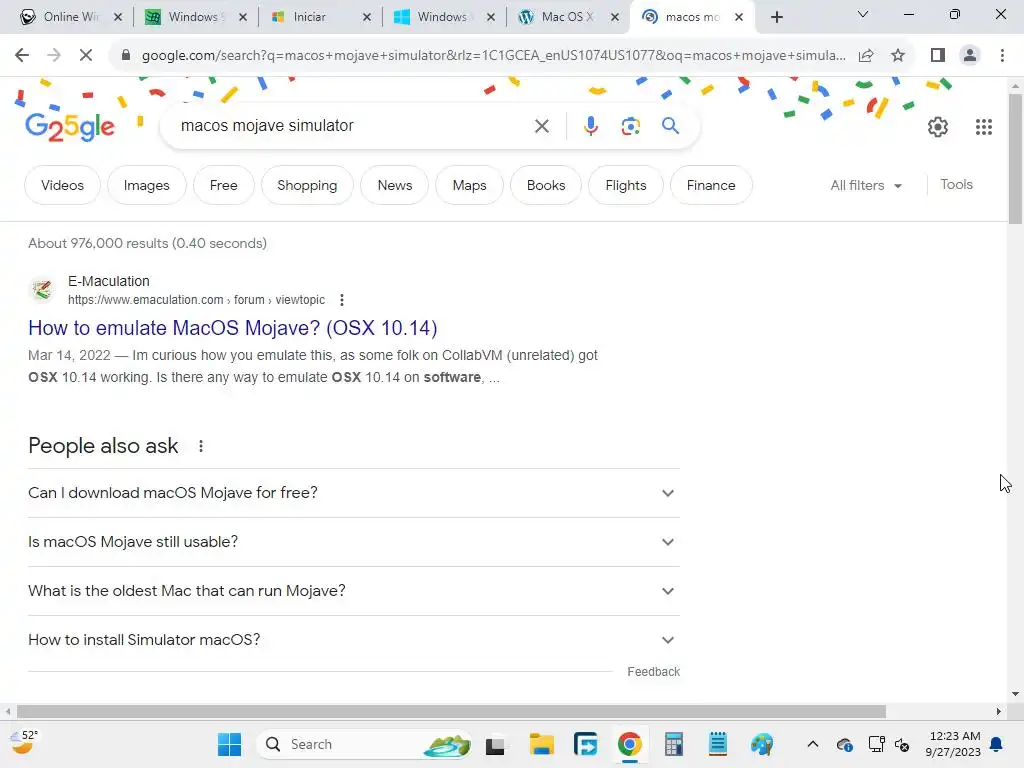This screenshot has height=768, width=1024.
Task: Submit search with the magnifier icon
Action: (670, 125)
